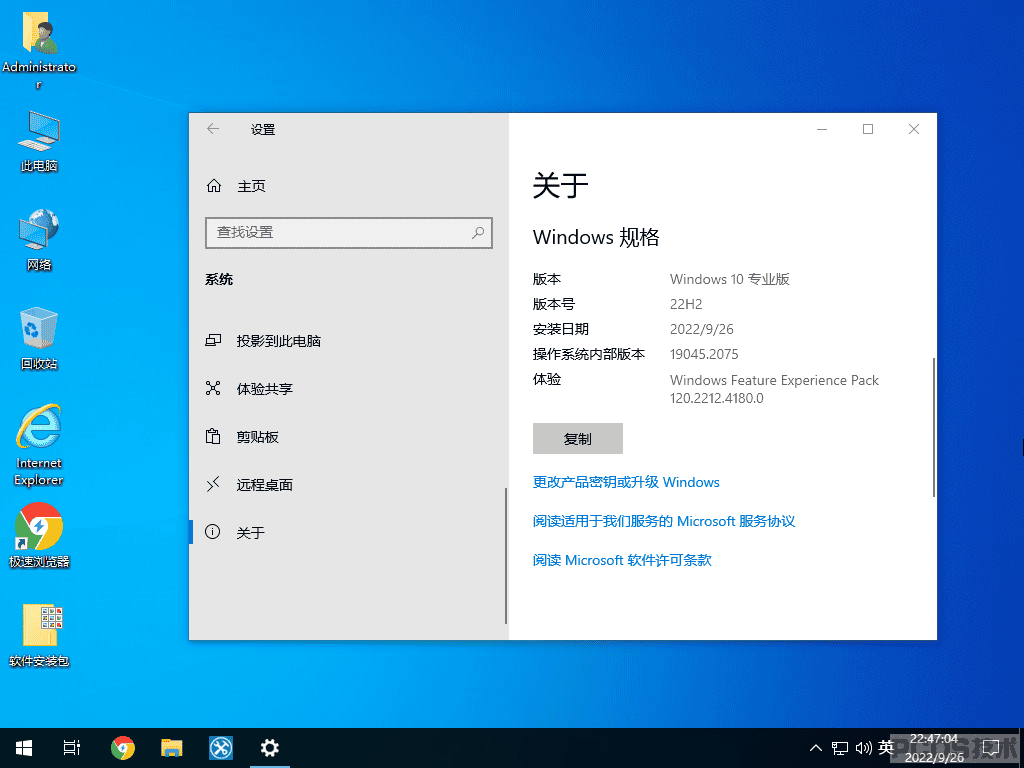Select the 回收站 recycle bin icon

[x=39, y=338]
